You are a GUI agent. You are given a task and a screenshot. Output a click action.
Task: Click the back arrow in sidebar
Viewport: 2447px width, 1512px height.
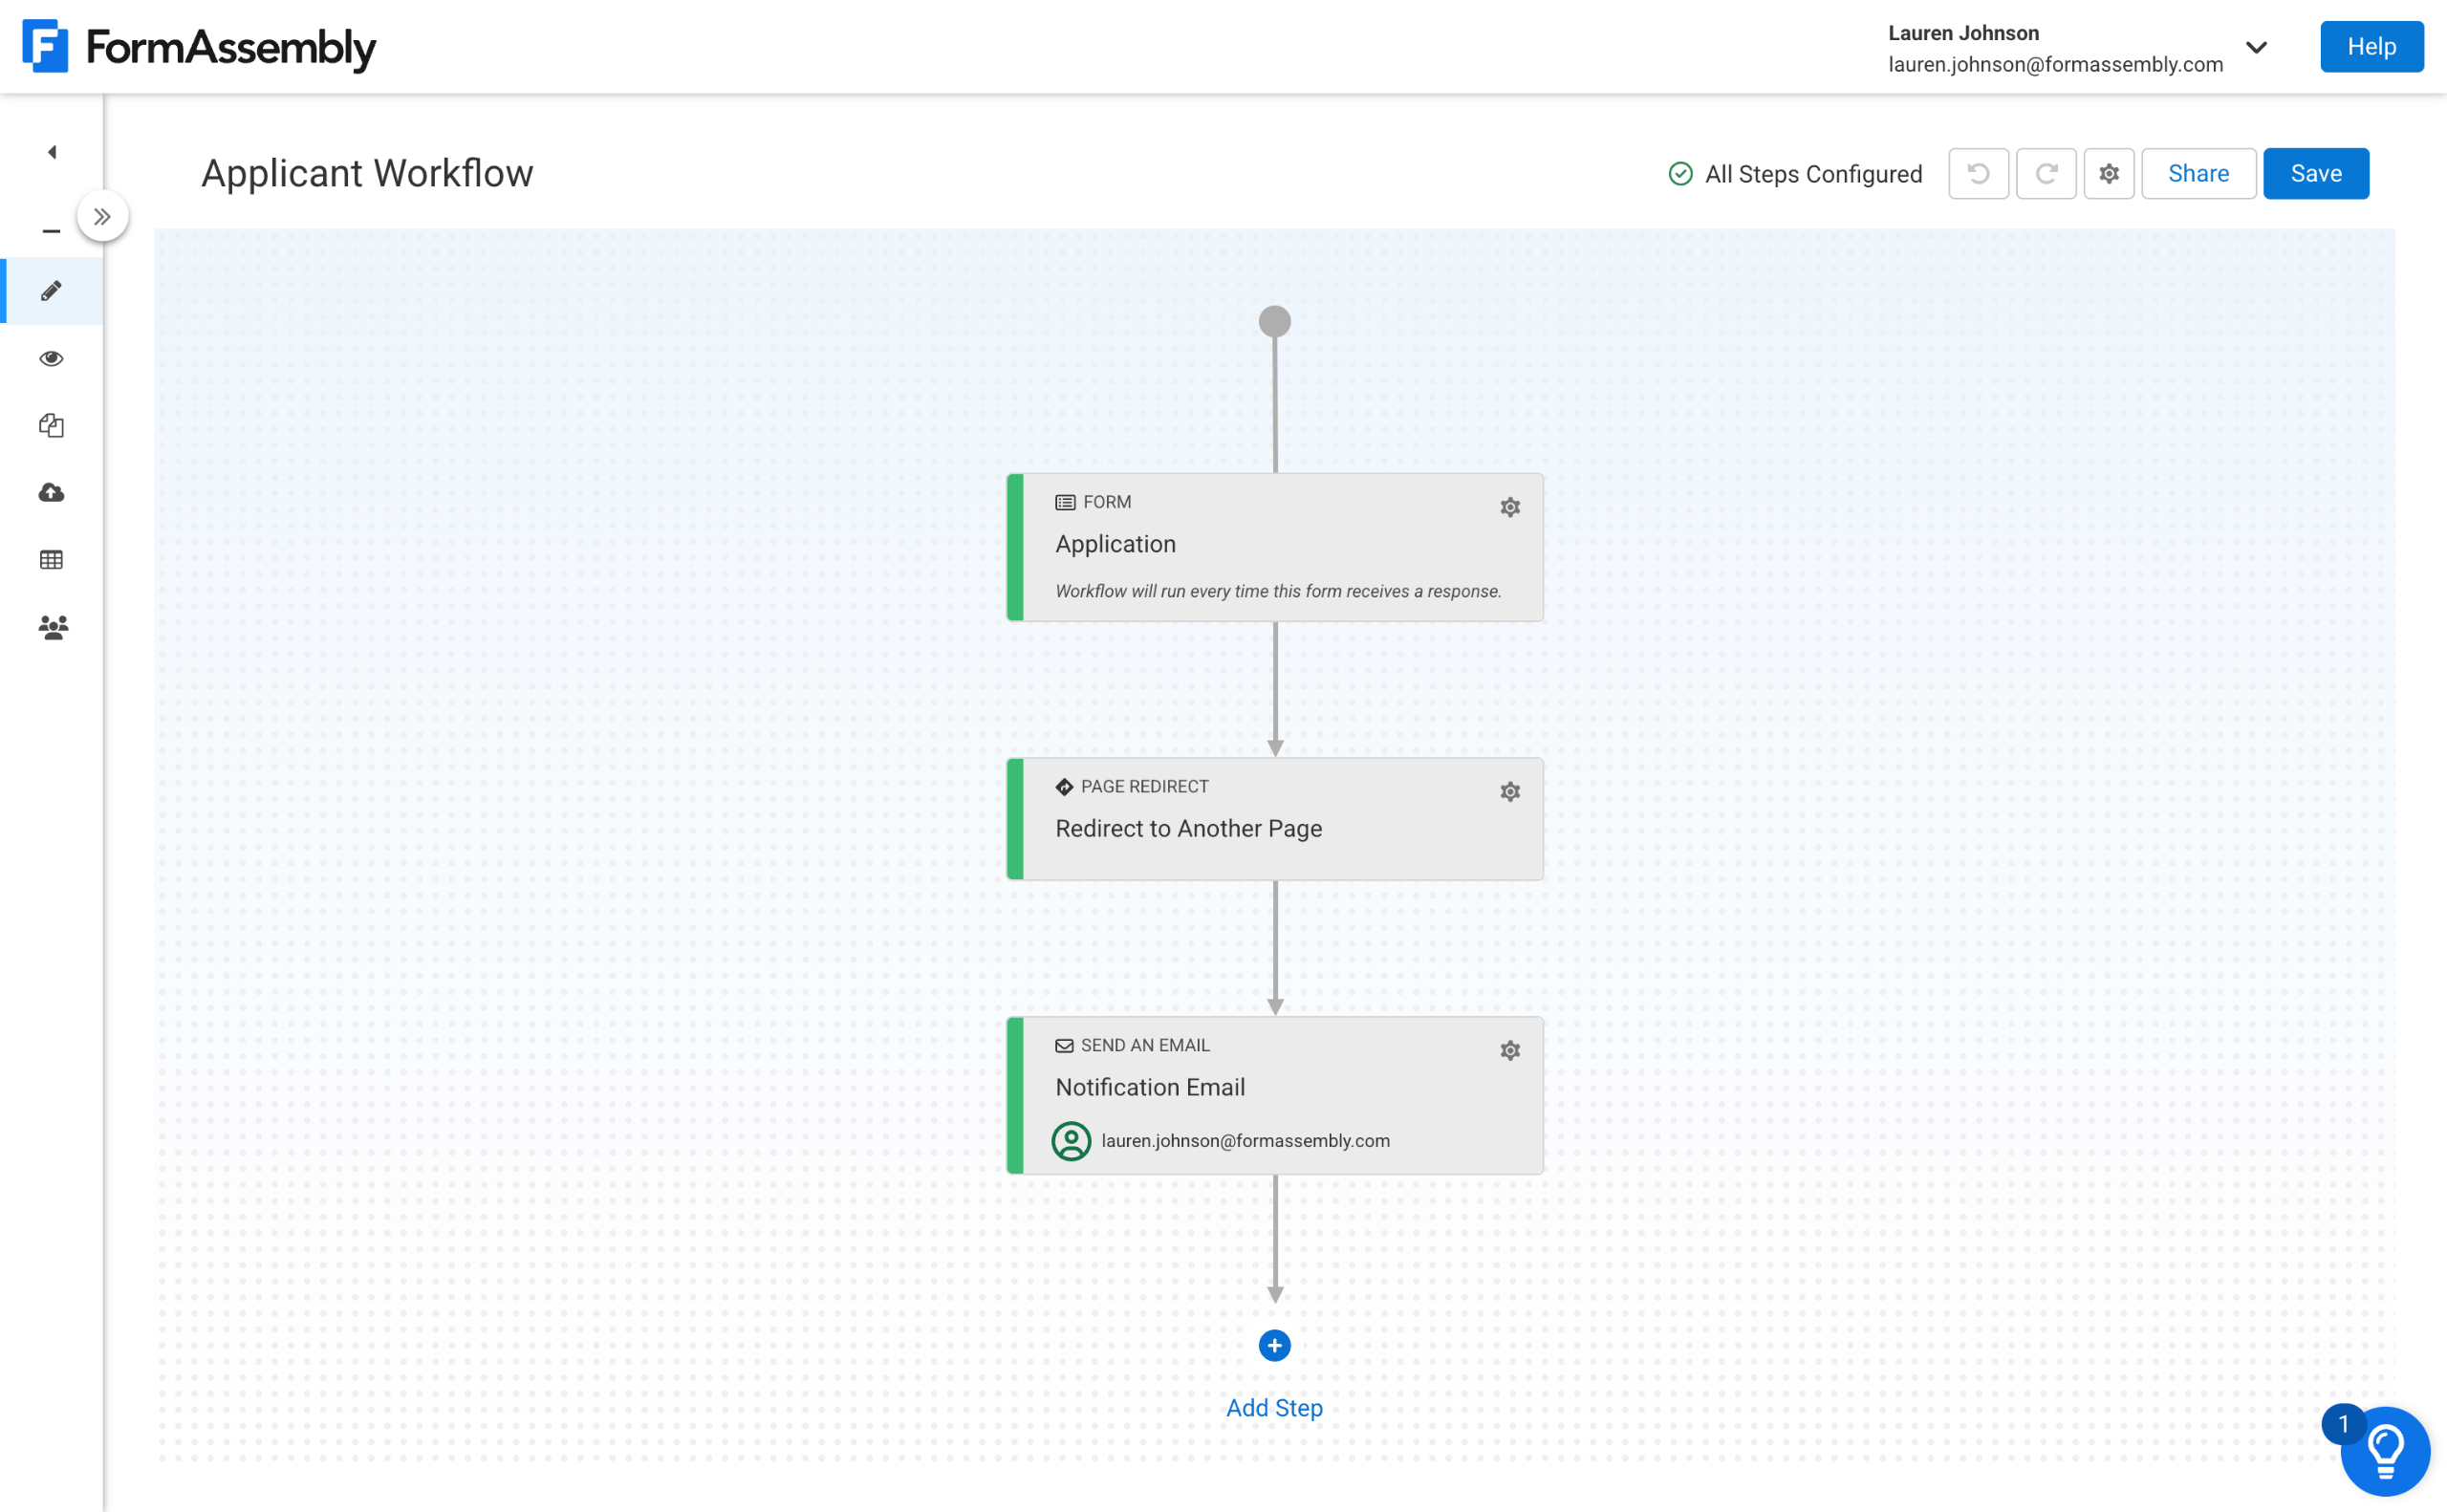pyautogui.click(x=52, y=152)
